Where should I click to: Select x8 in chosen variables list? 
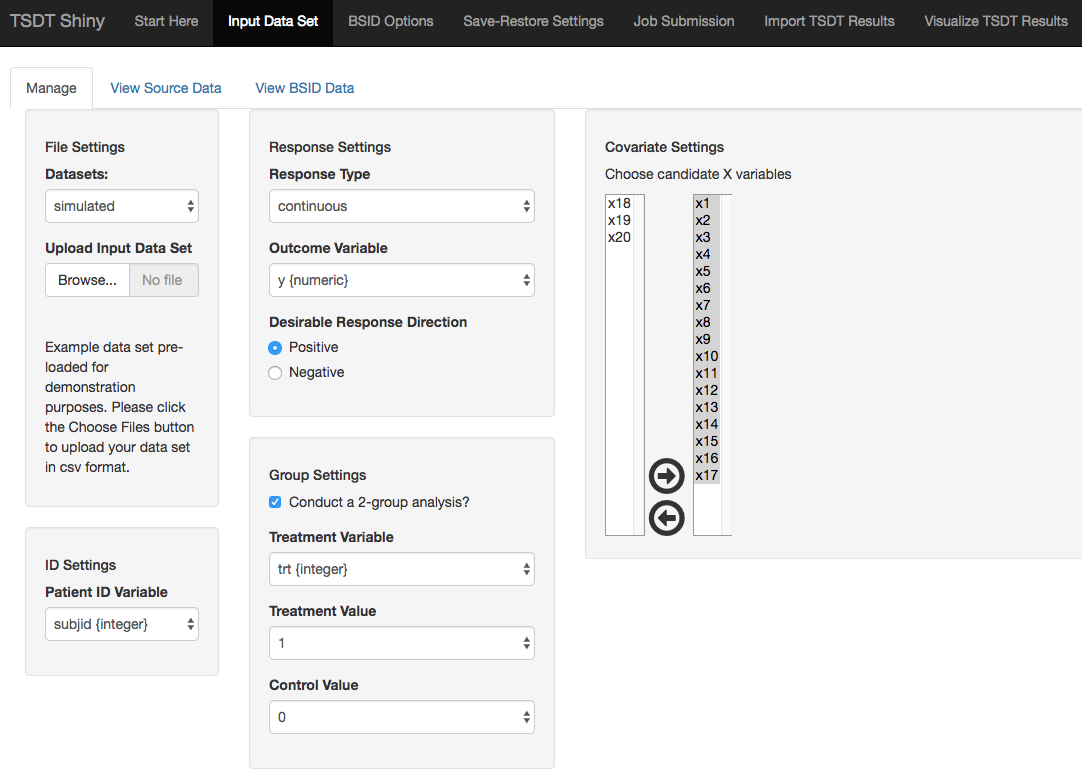(707, 322)
